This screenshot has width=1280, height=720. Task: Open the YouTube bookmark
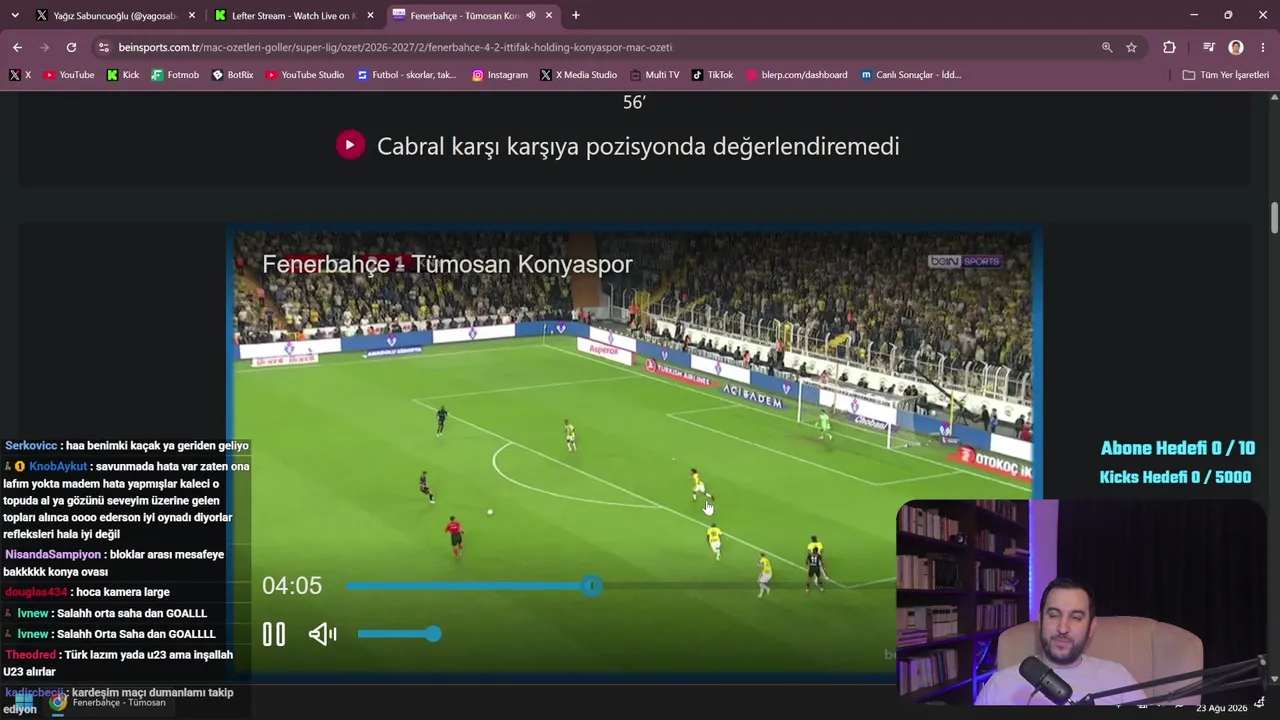[x=69, y=75]
